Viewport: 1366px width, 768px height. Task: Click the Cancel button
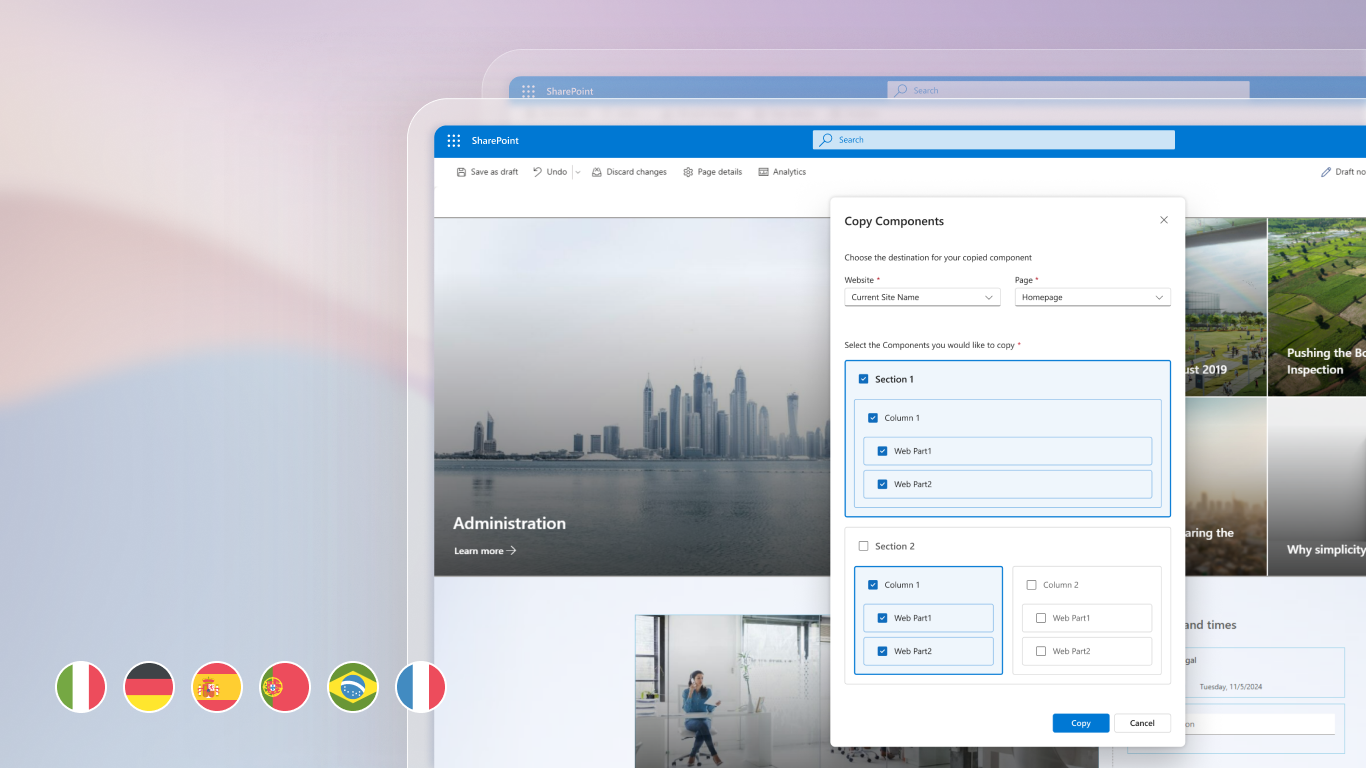pos(1142,723)
